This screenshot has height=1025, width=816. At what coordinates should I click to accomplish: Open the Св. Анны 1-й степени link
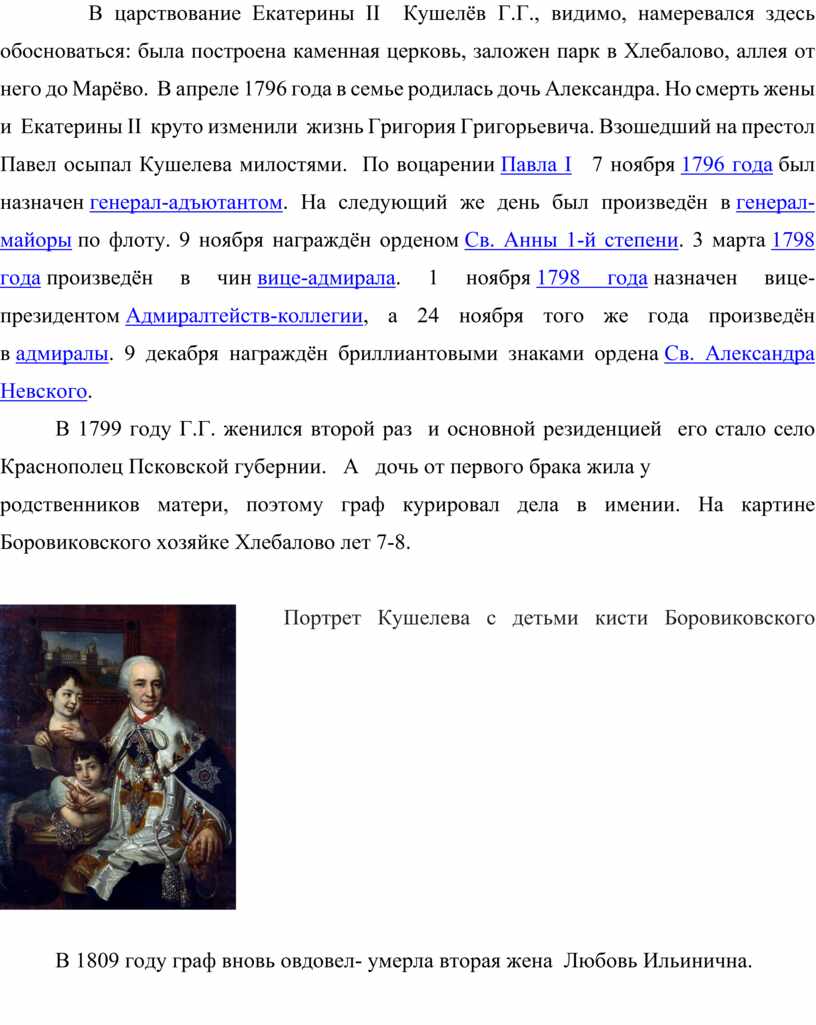tap(571, 241)
